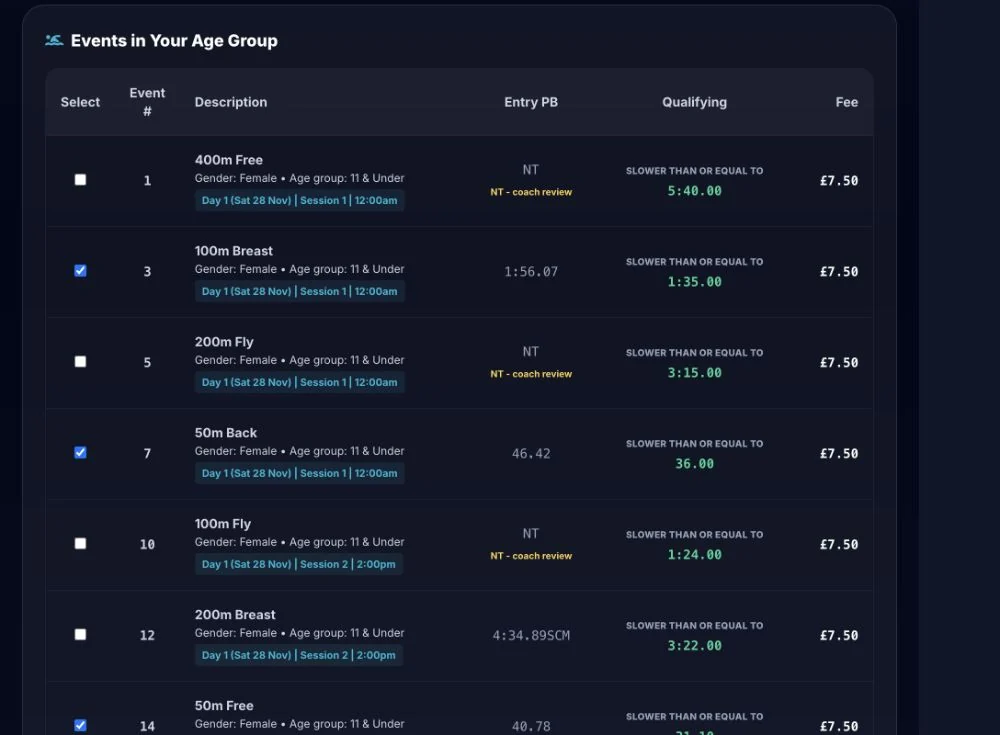
Task: Deselect the 50m Back event checkbox
Action: 80,452
